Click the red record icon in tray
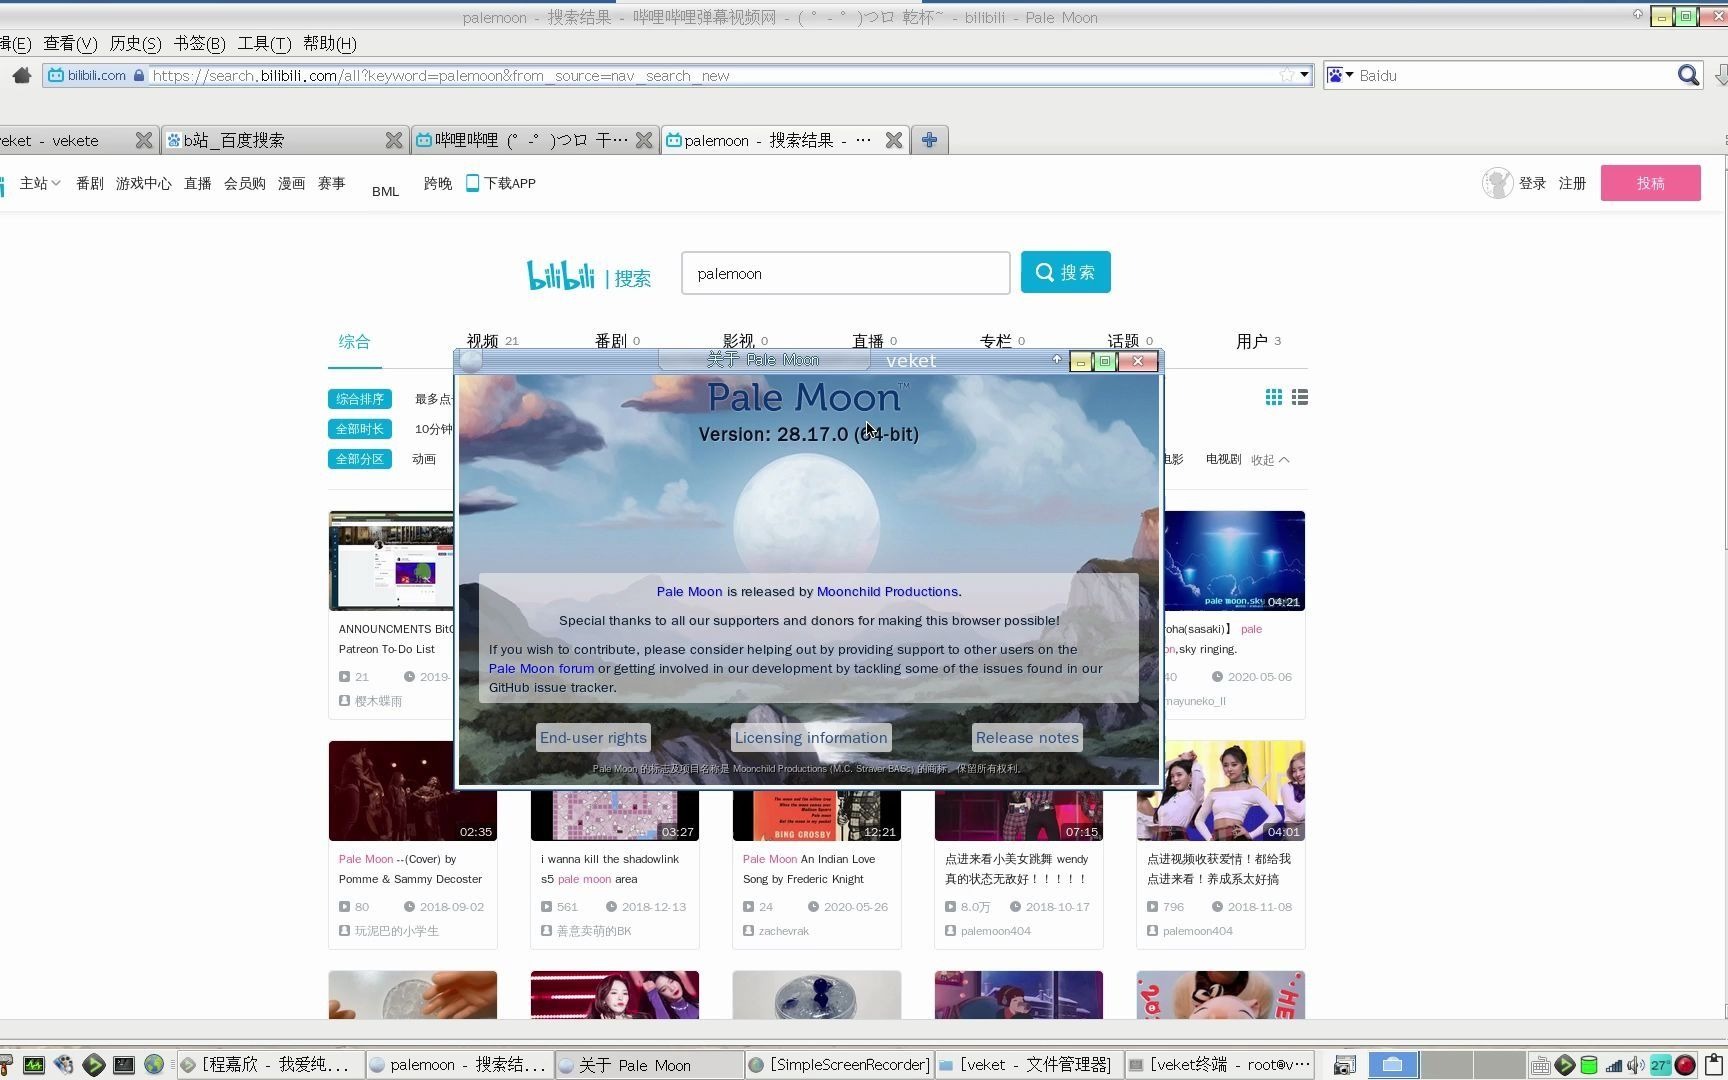 pos(1685,1065)
